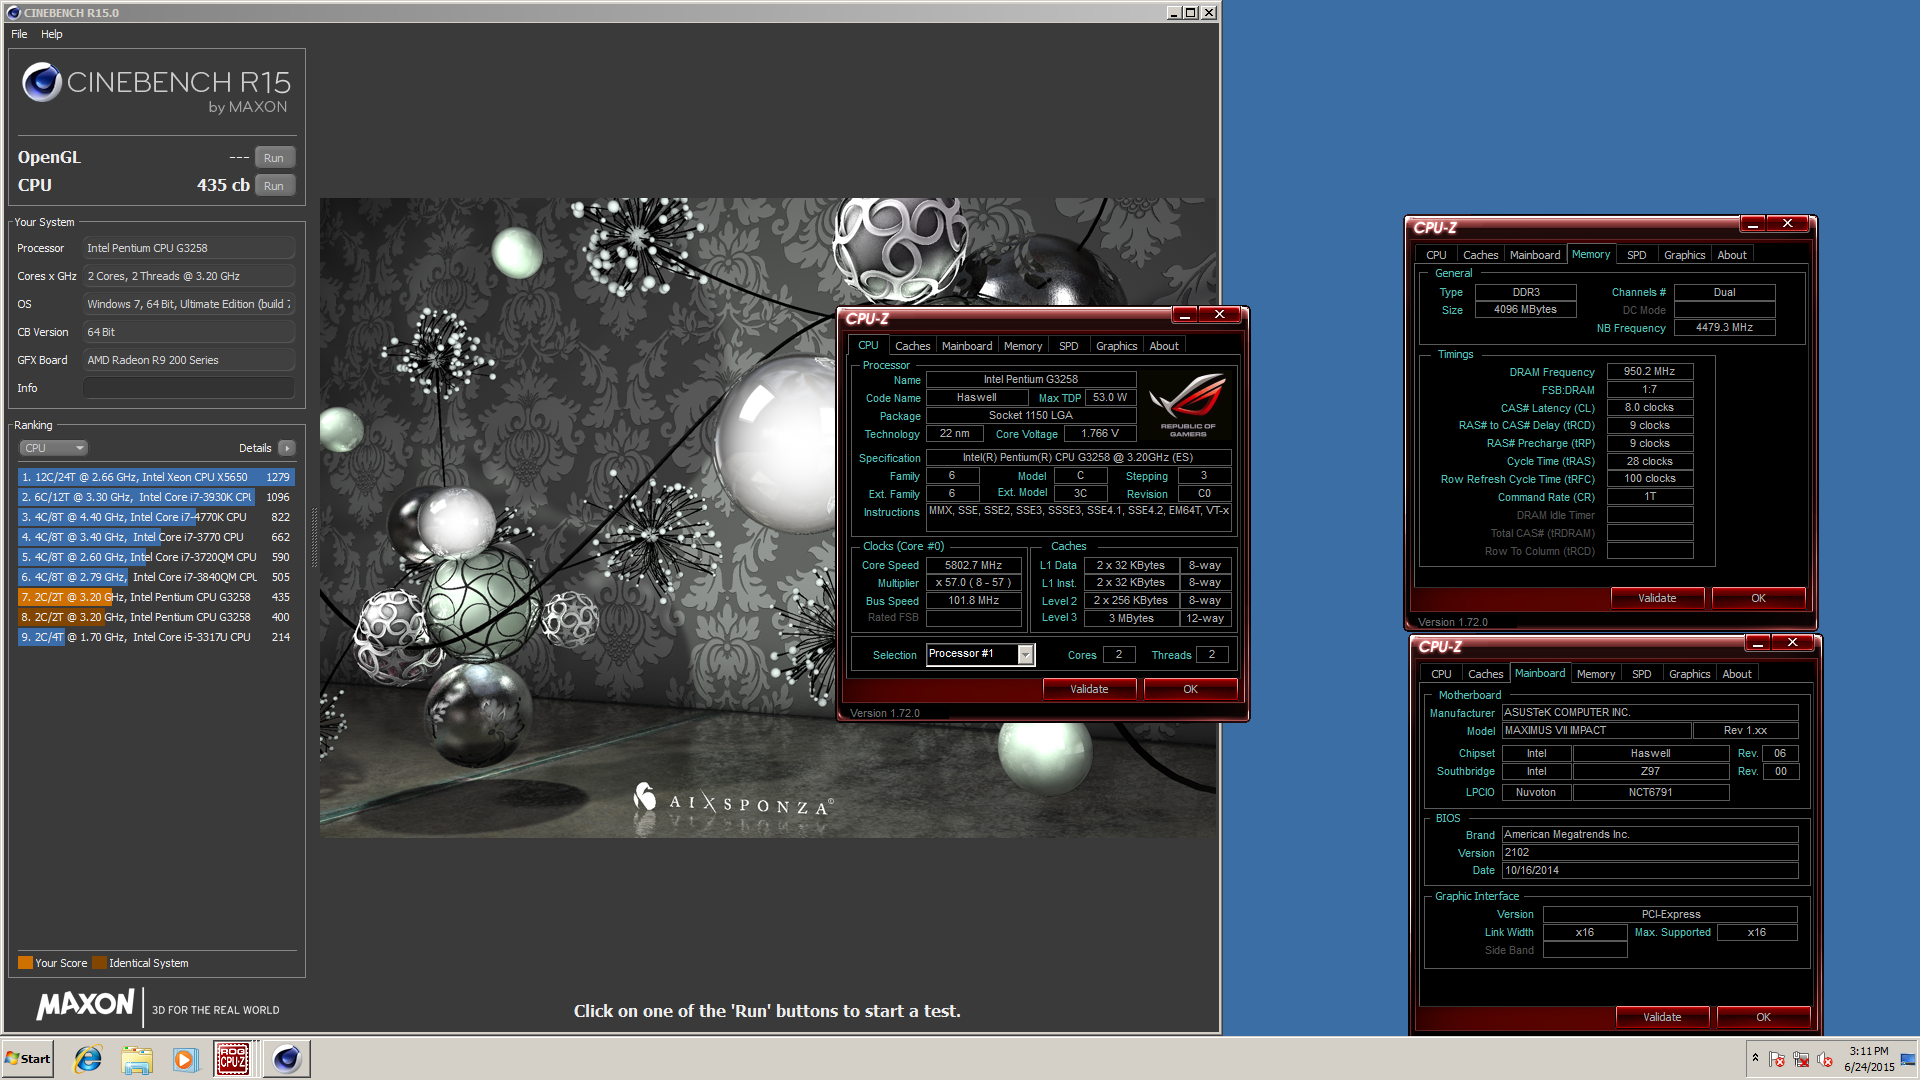Screen dimensions: 1920x1080
Task: Open the Help menu in Cinebench
Action: (x=52, y=34)
